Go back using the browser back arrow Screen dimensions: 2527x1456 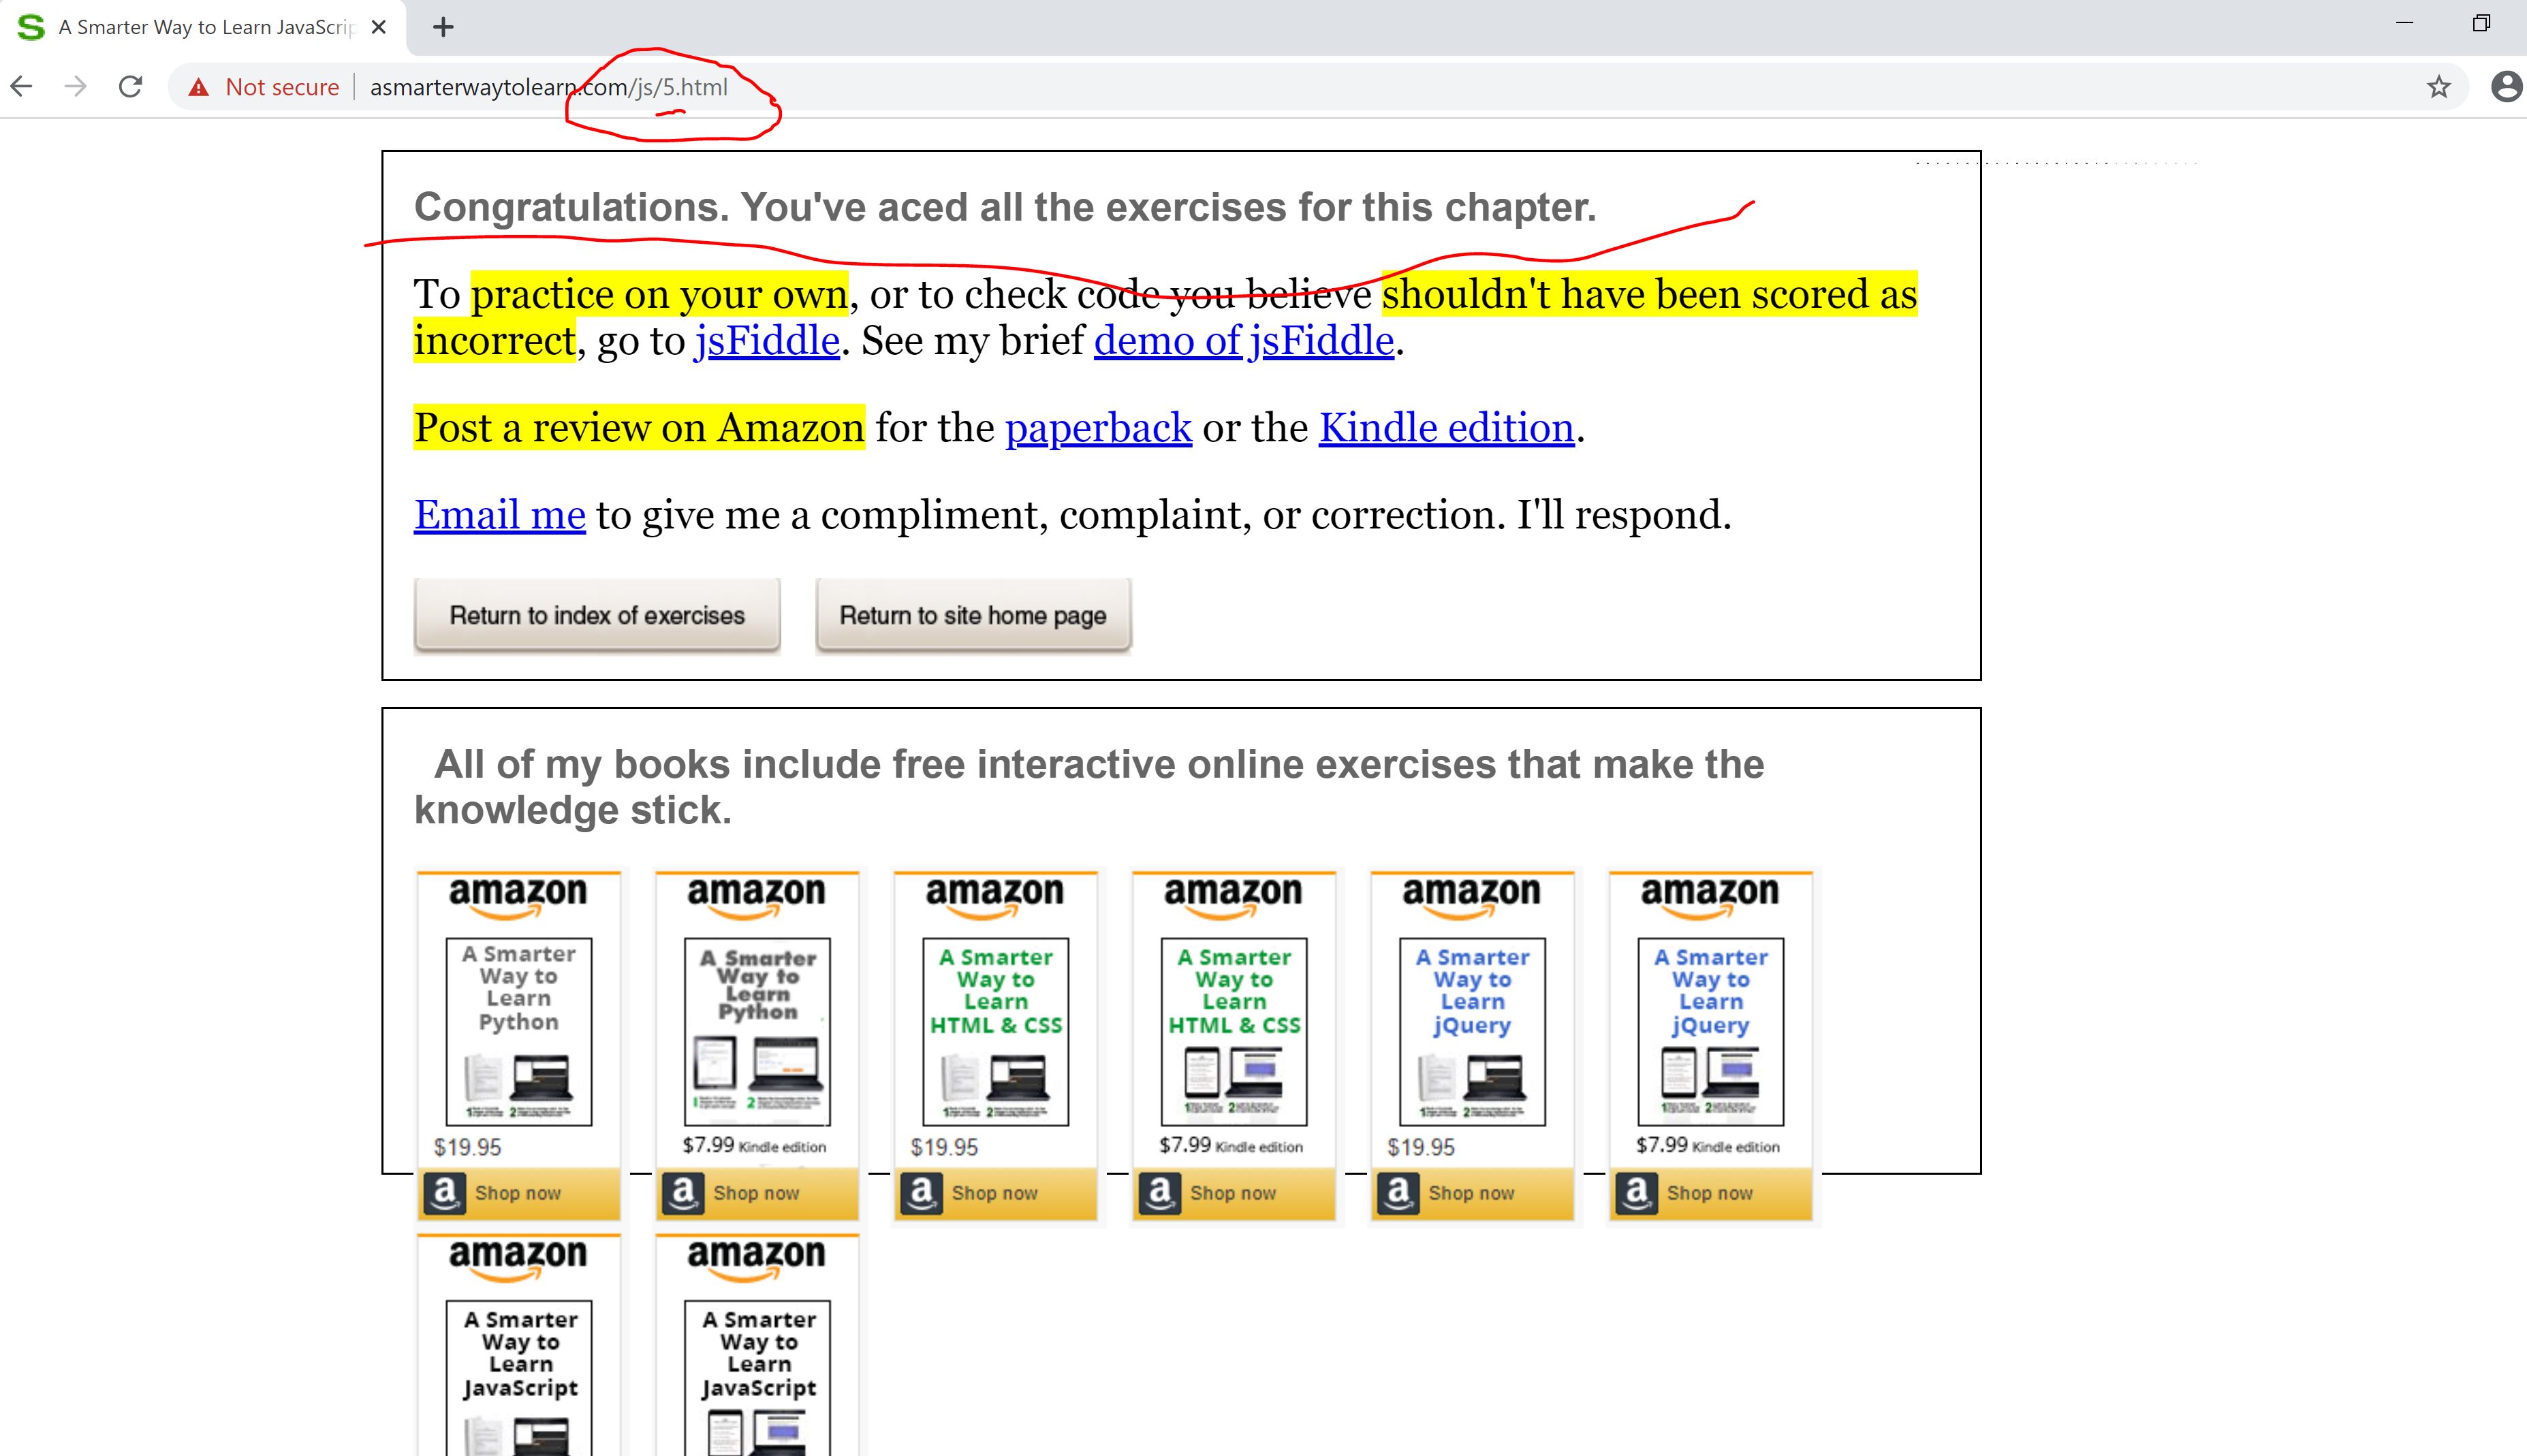click(x=21, y=87)
